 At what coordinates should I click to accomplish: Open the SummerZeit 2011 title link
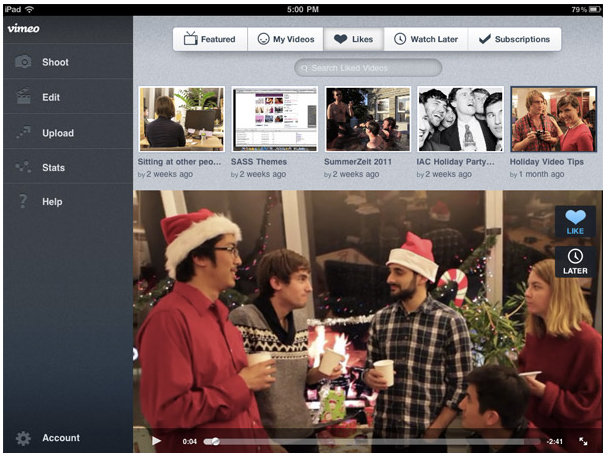[357, 162]
